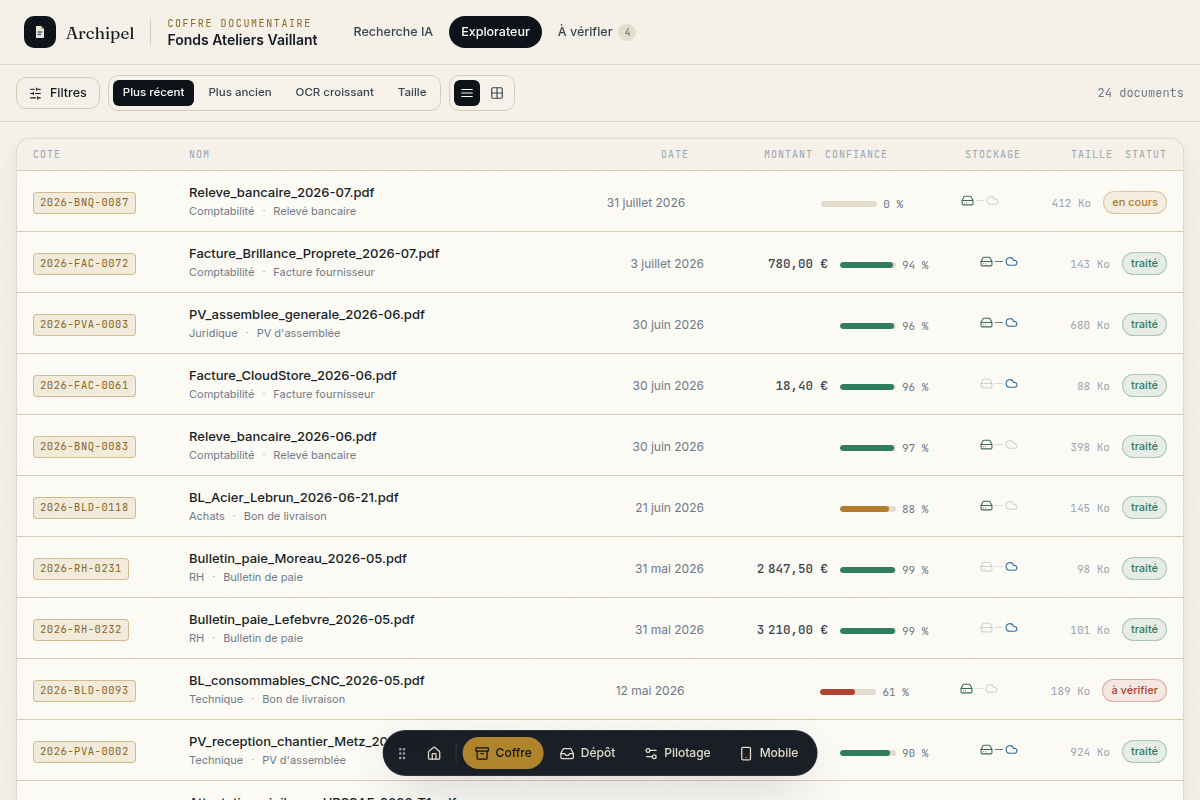This screenshot has height=800, width=1200.
Task: Switch to grid view layout
Action: click(x=497, y=93)
